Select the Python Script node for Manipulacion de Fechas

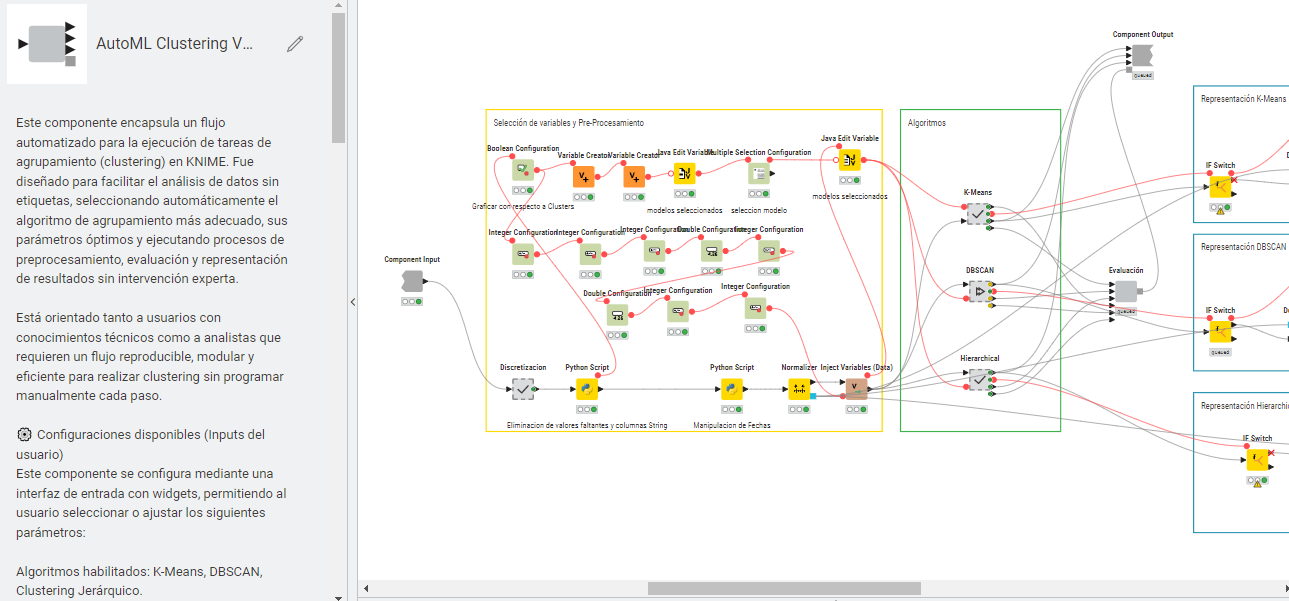(x=731, y=390)
